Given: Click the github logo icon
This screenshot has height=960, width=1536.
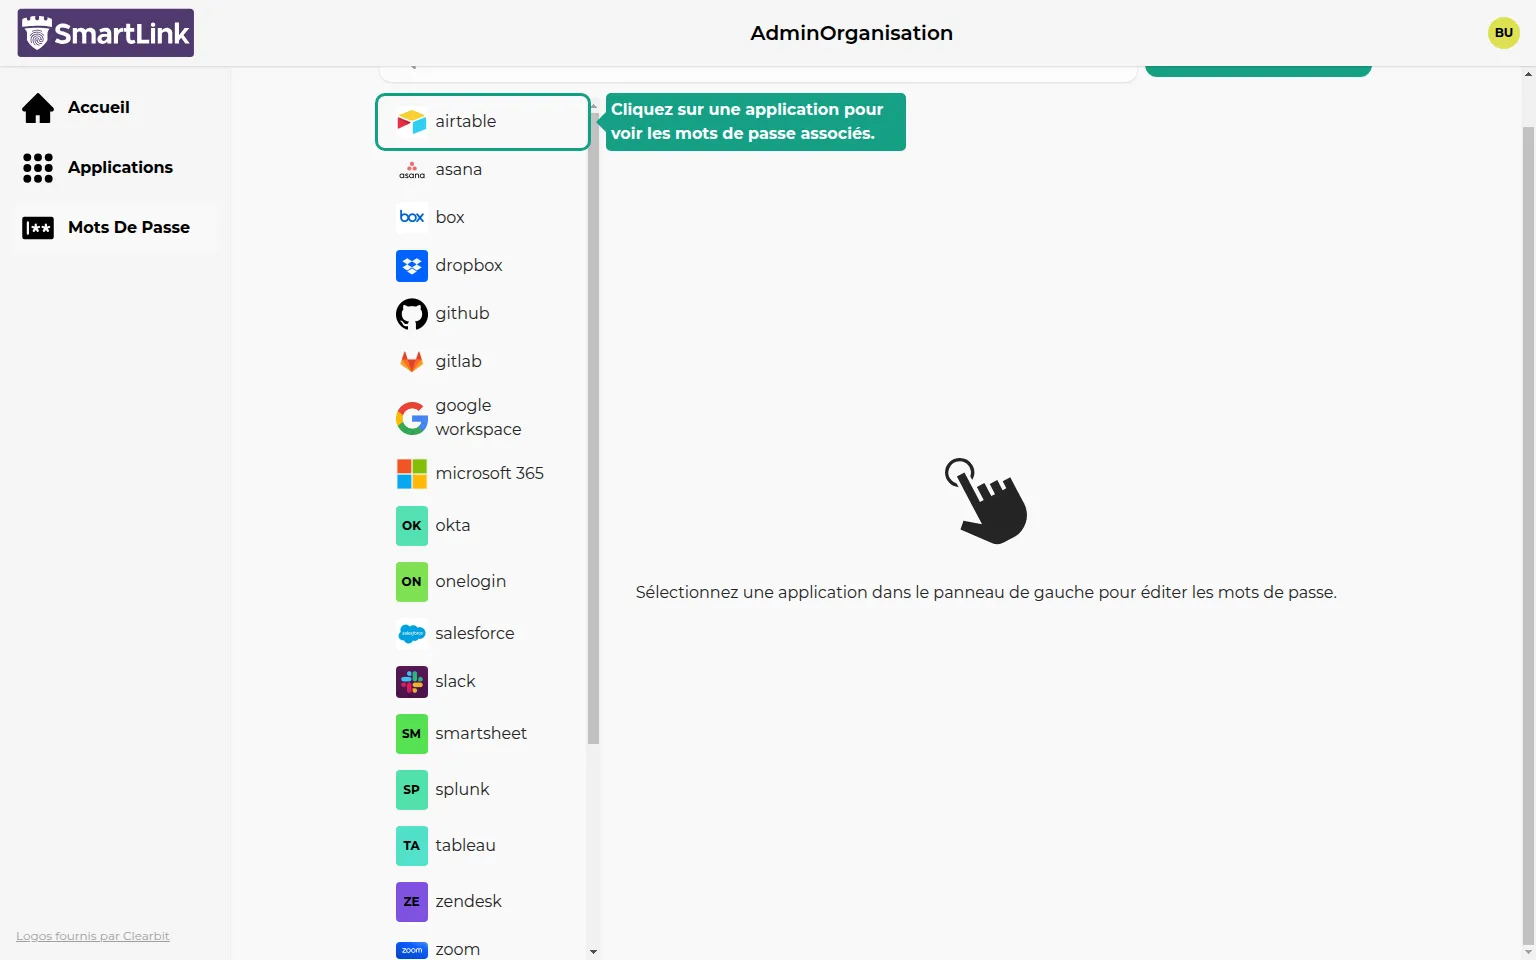Looking at the screenshot, I should pyautogui.click(x=412, y=314).
